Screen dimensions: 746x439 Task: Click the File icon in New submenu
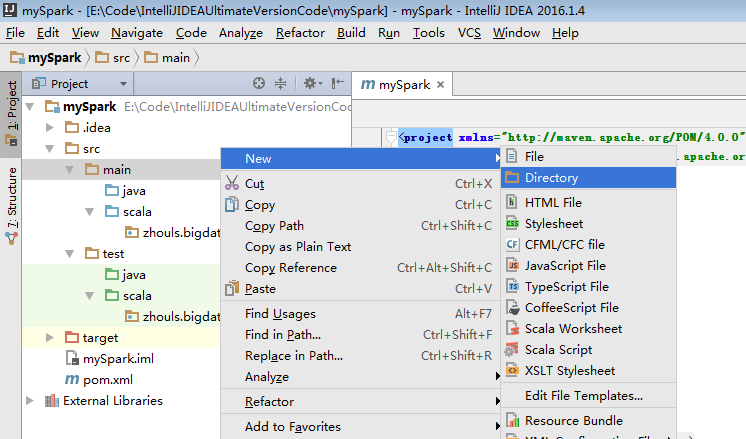click(x=512, y=156)
